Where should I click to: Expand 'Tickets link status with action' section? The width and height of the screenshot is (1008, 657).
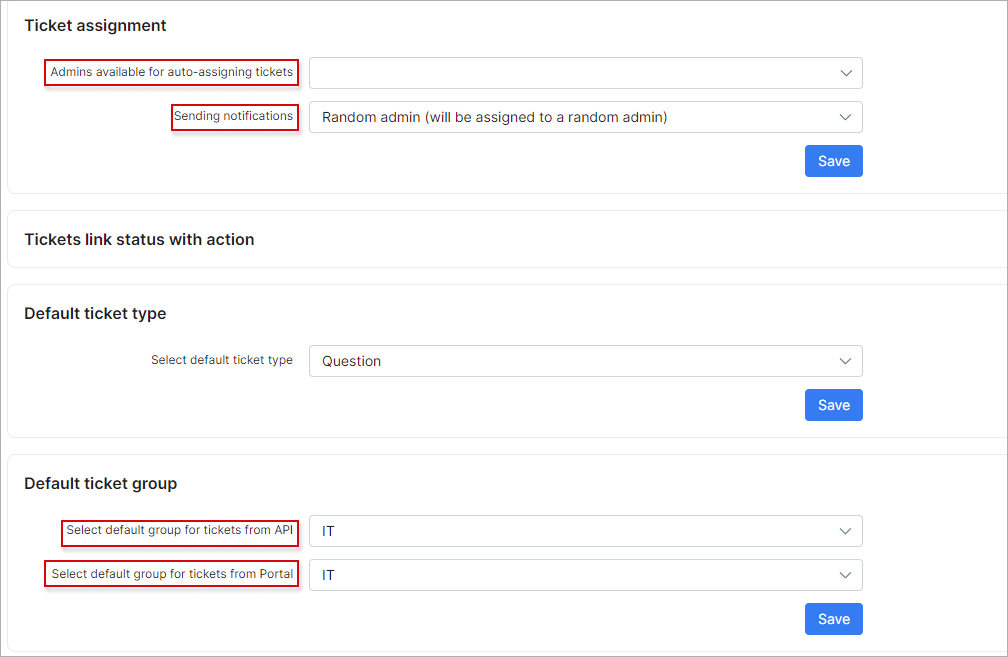click(x=139, y=240)
